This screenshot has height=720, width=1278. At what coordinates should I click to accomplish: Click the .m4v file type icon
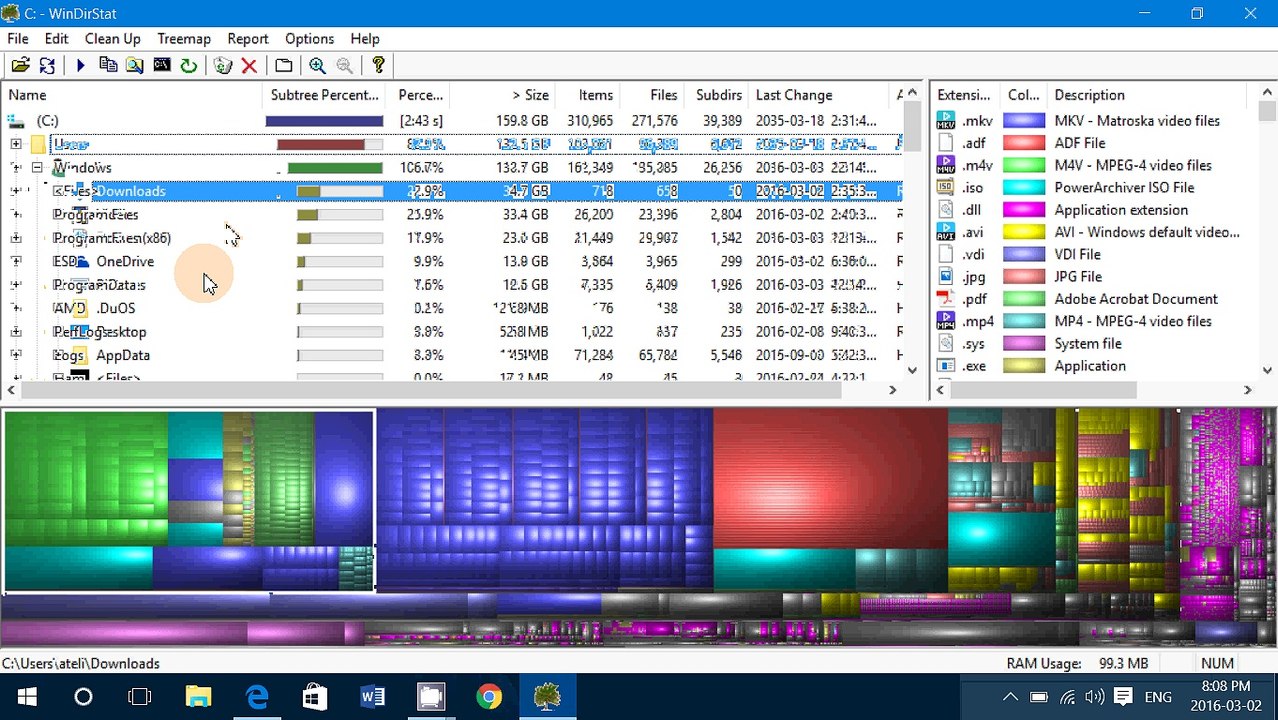[945, 165]
